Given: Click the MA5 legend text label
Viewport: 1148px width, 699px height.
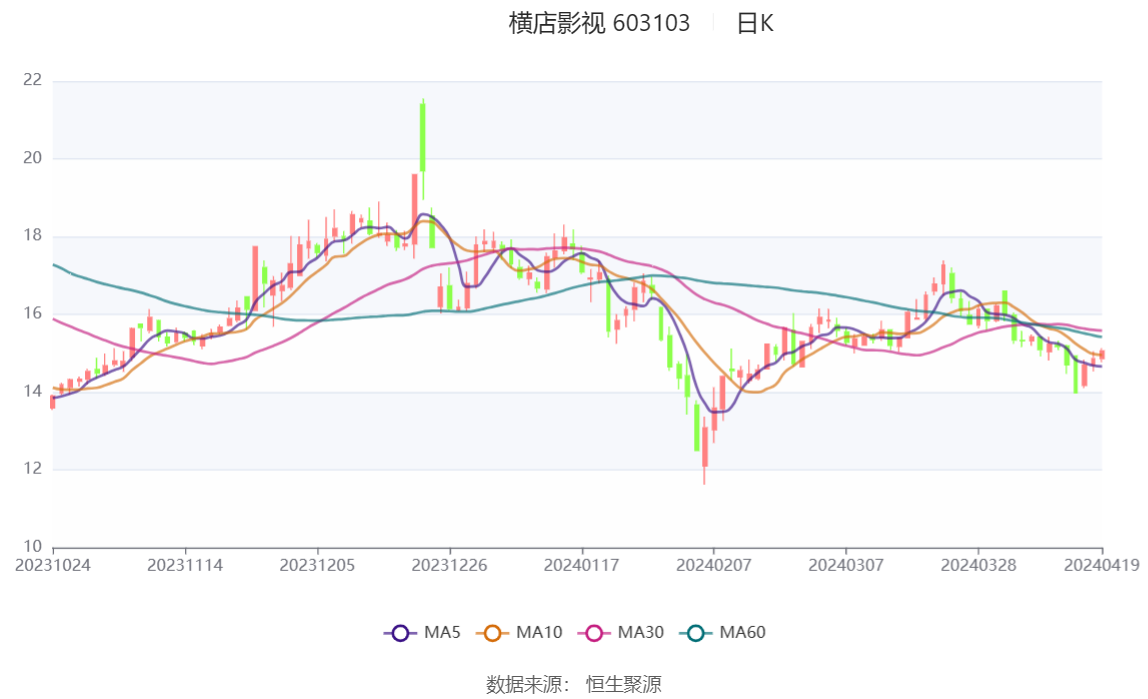Looking at the screenshot, I should (442, 633).
